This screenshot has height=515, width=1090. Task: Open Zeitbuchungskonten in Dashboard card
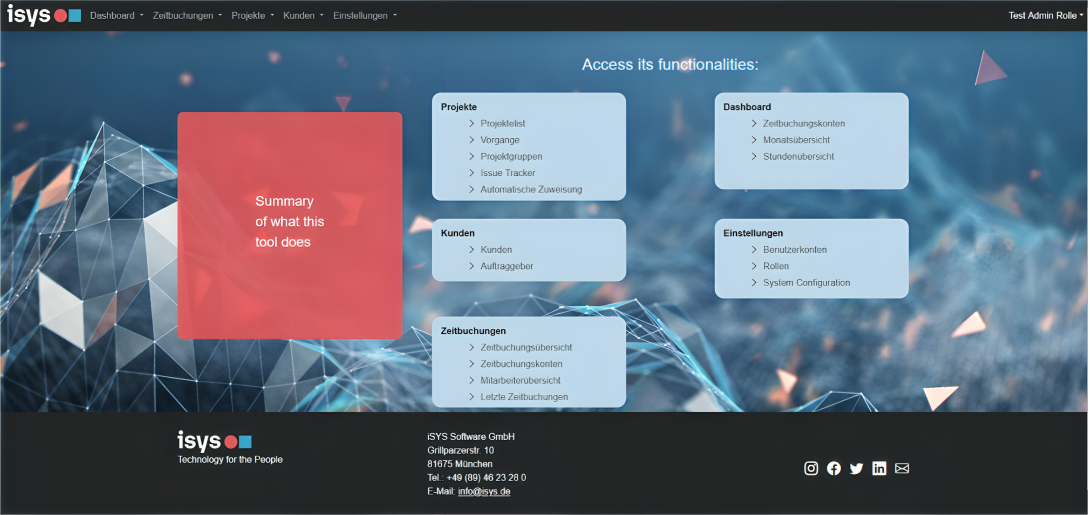(x=804, y=124)
